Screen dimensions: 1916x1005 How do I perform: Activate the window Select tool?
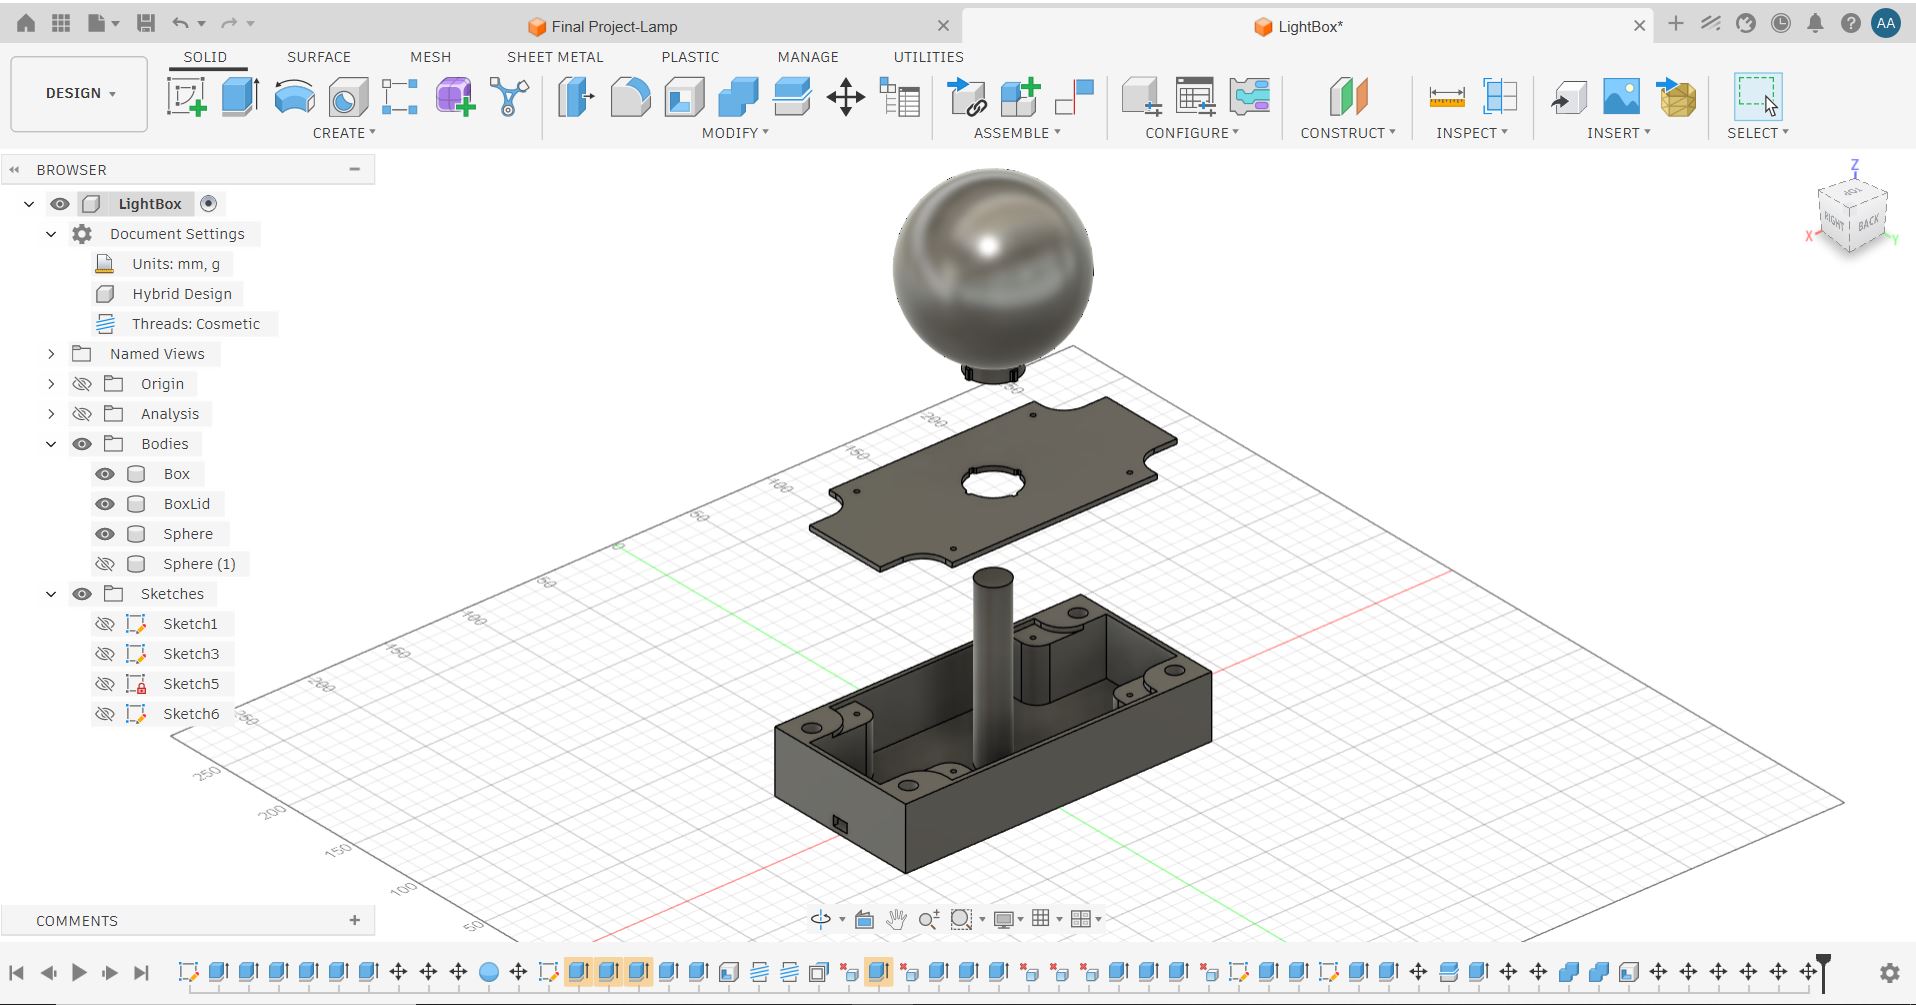(1758, 97)
